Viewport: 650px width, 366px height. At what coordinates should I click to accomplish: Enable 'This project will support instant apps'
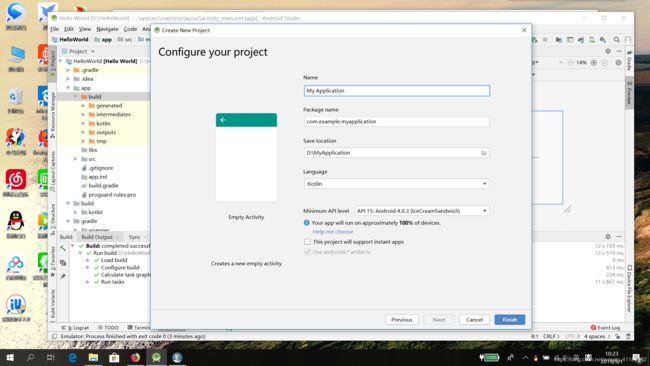click(308, 242)
